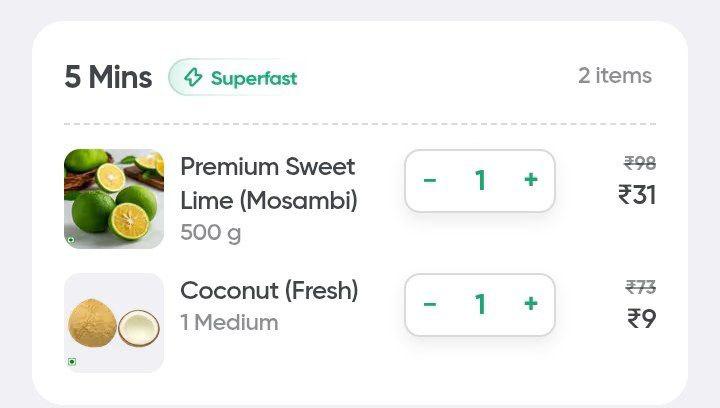Add one more Coconut (Fresh)
Screen dimensions: 720x408
pos(531,304)
